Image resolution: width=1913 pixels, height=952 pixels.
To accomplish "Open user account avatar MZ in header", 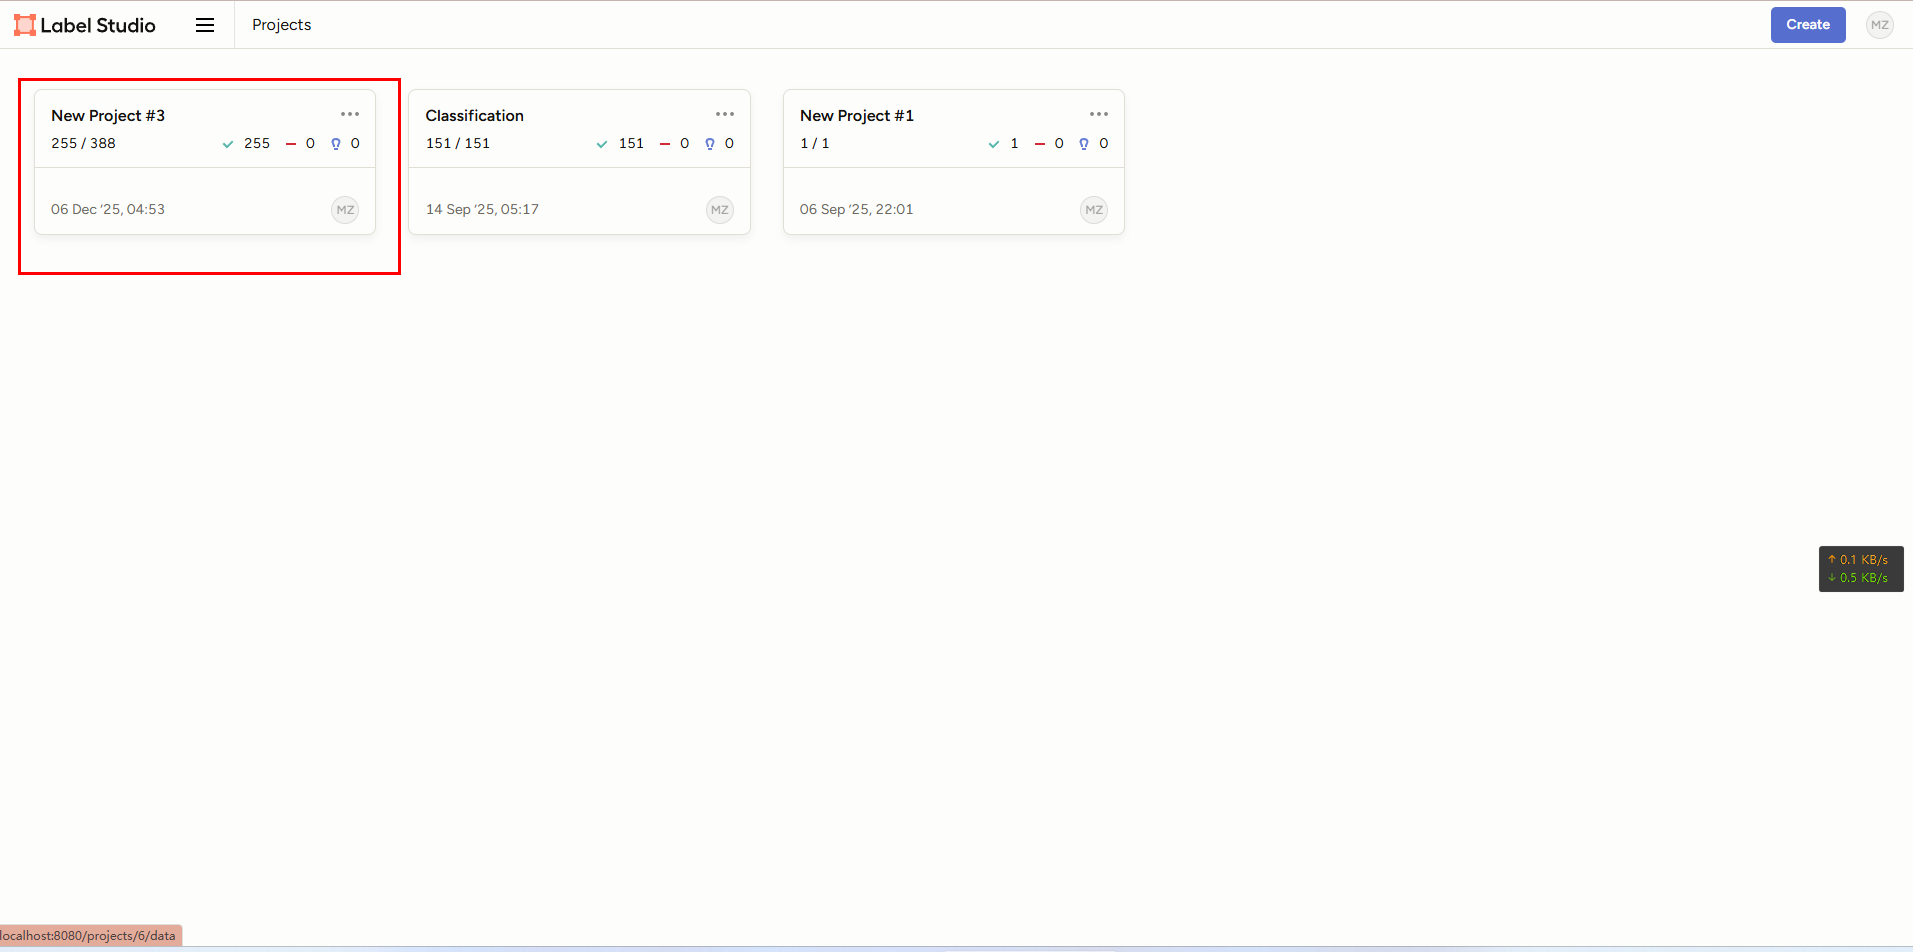I will point(1880,25).
